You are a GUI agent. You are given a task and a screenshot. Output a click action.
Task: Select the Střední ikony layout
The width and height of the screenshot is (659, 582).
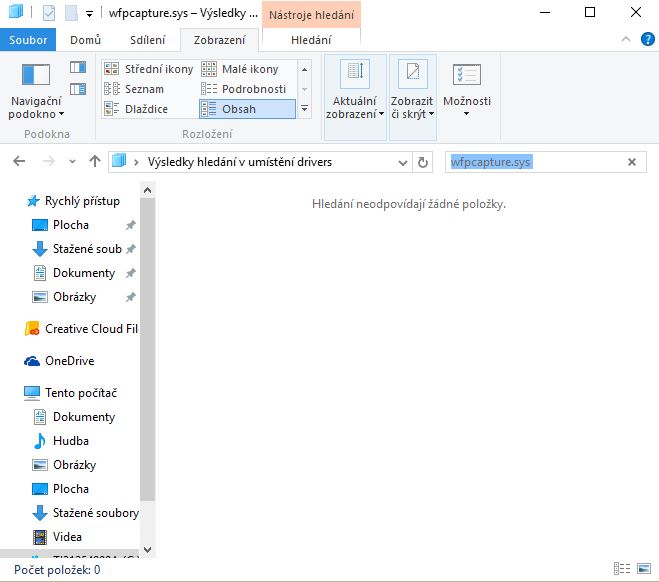[x=149, y=69]
